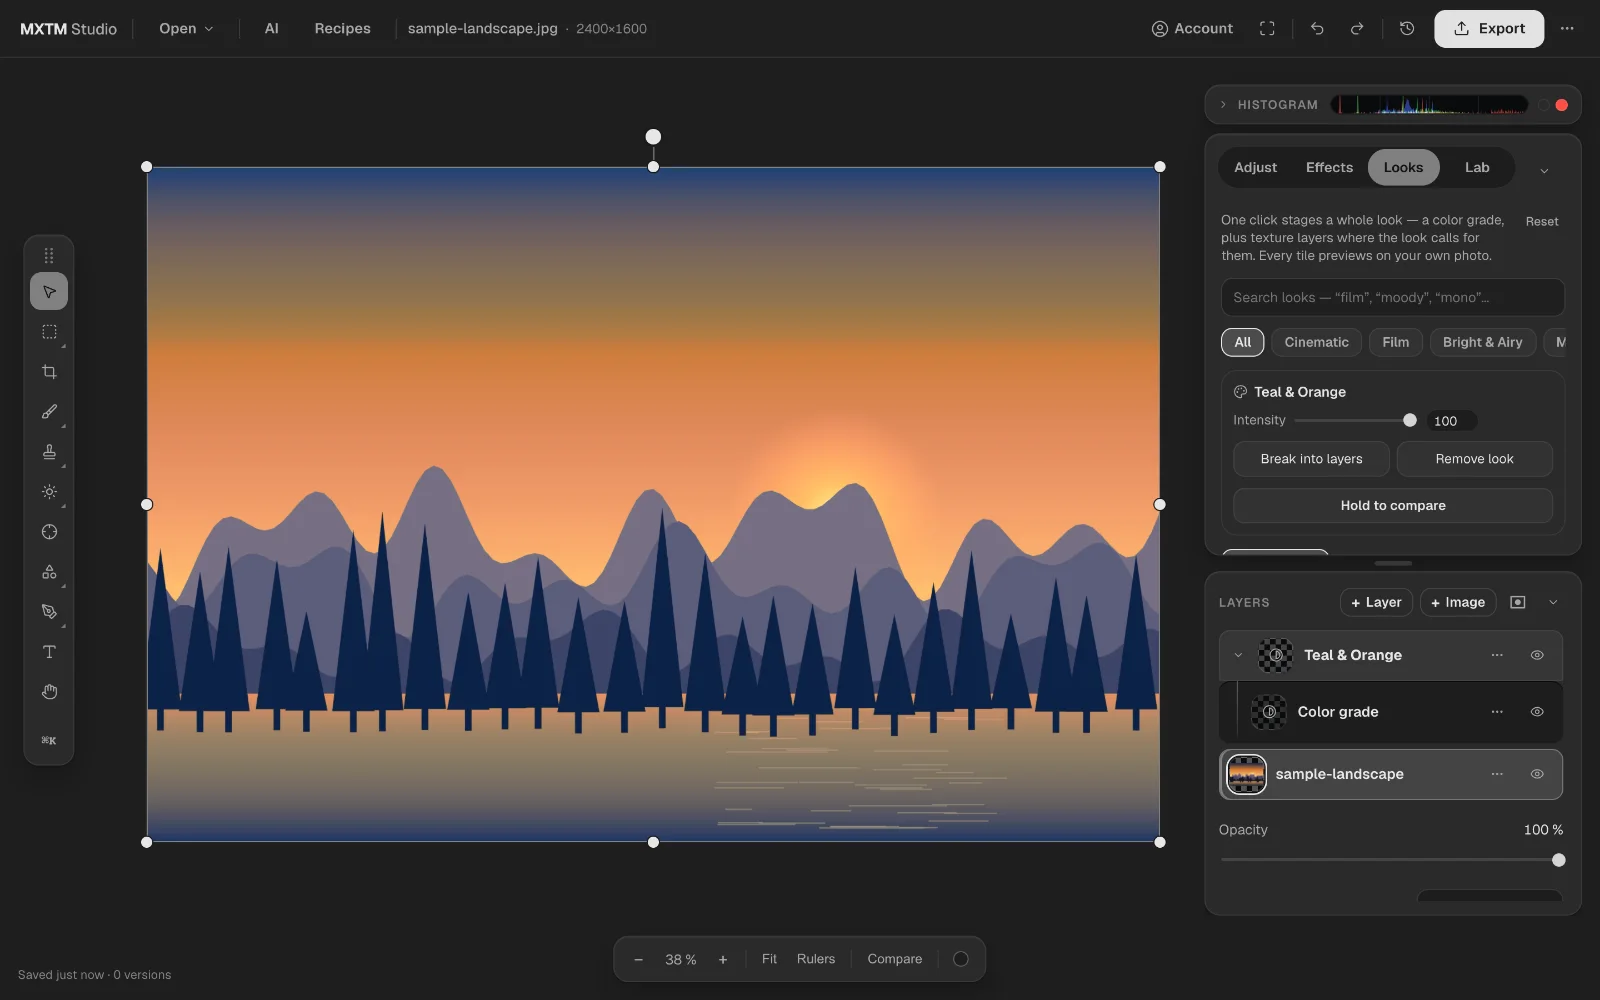1600x1000 pixels.
Task: Click Hold to compare button
Action: coord(1393,506)
